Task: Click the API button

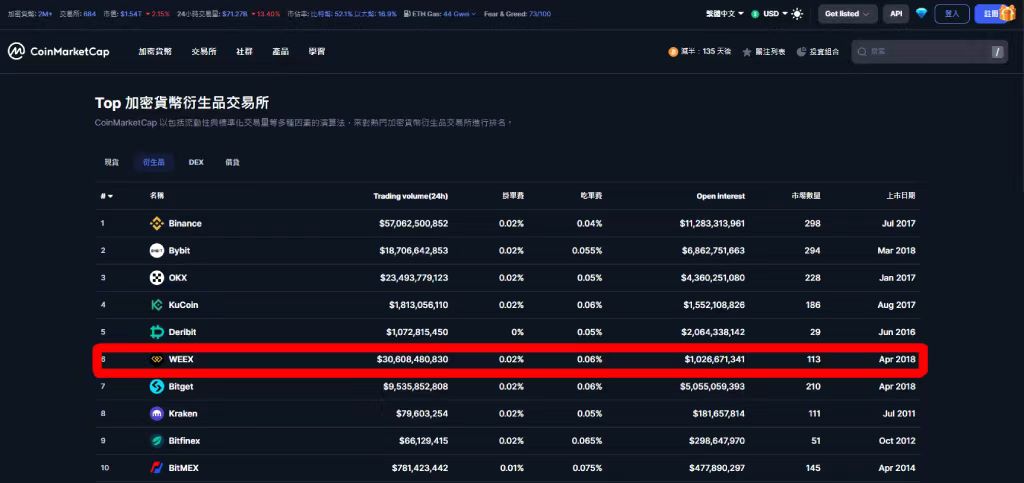Action: [x=896, y=14]
